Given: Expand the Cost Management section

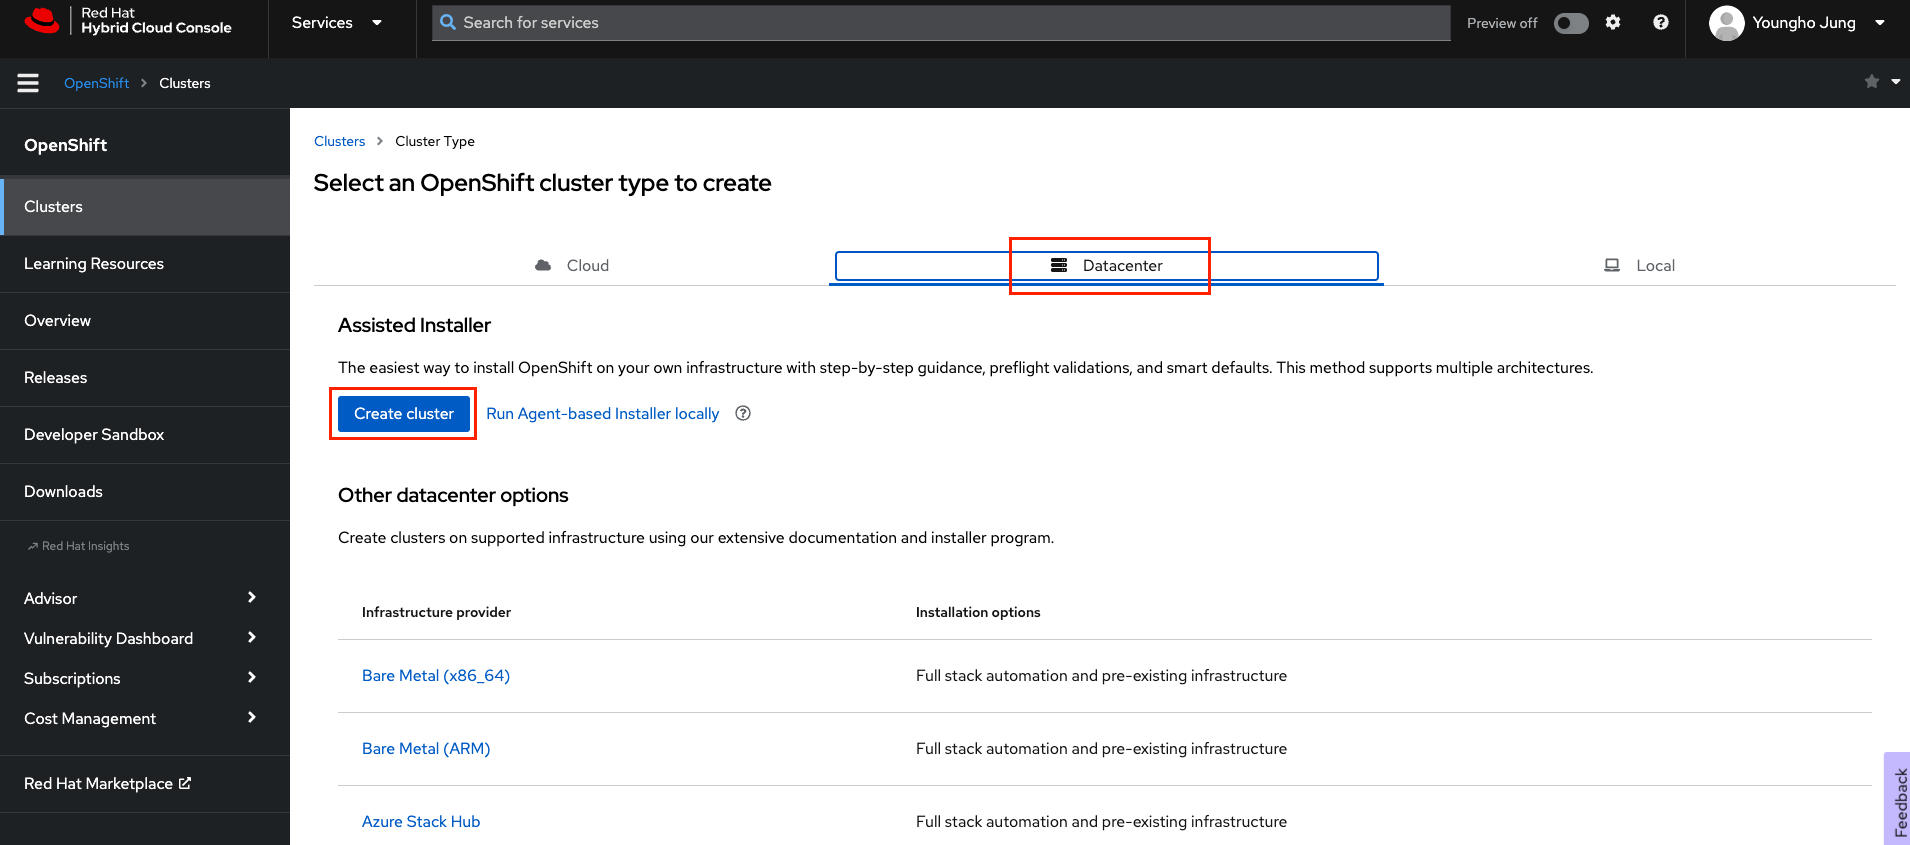Looking at the screenshot, I should [x=145, y=718].
